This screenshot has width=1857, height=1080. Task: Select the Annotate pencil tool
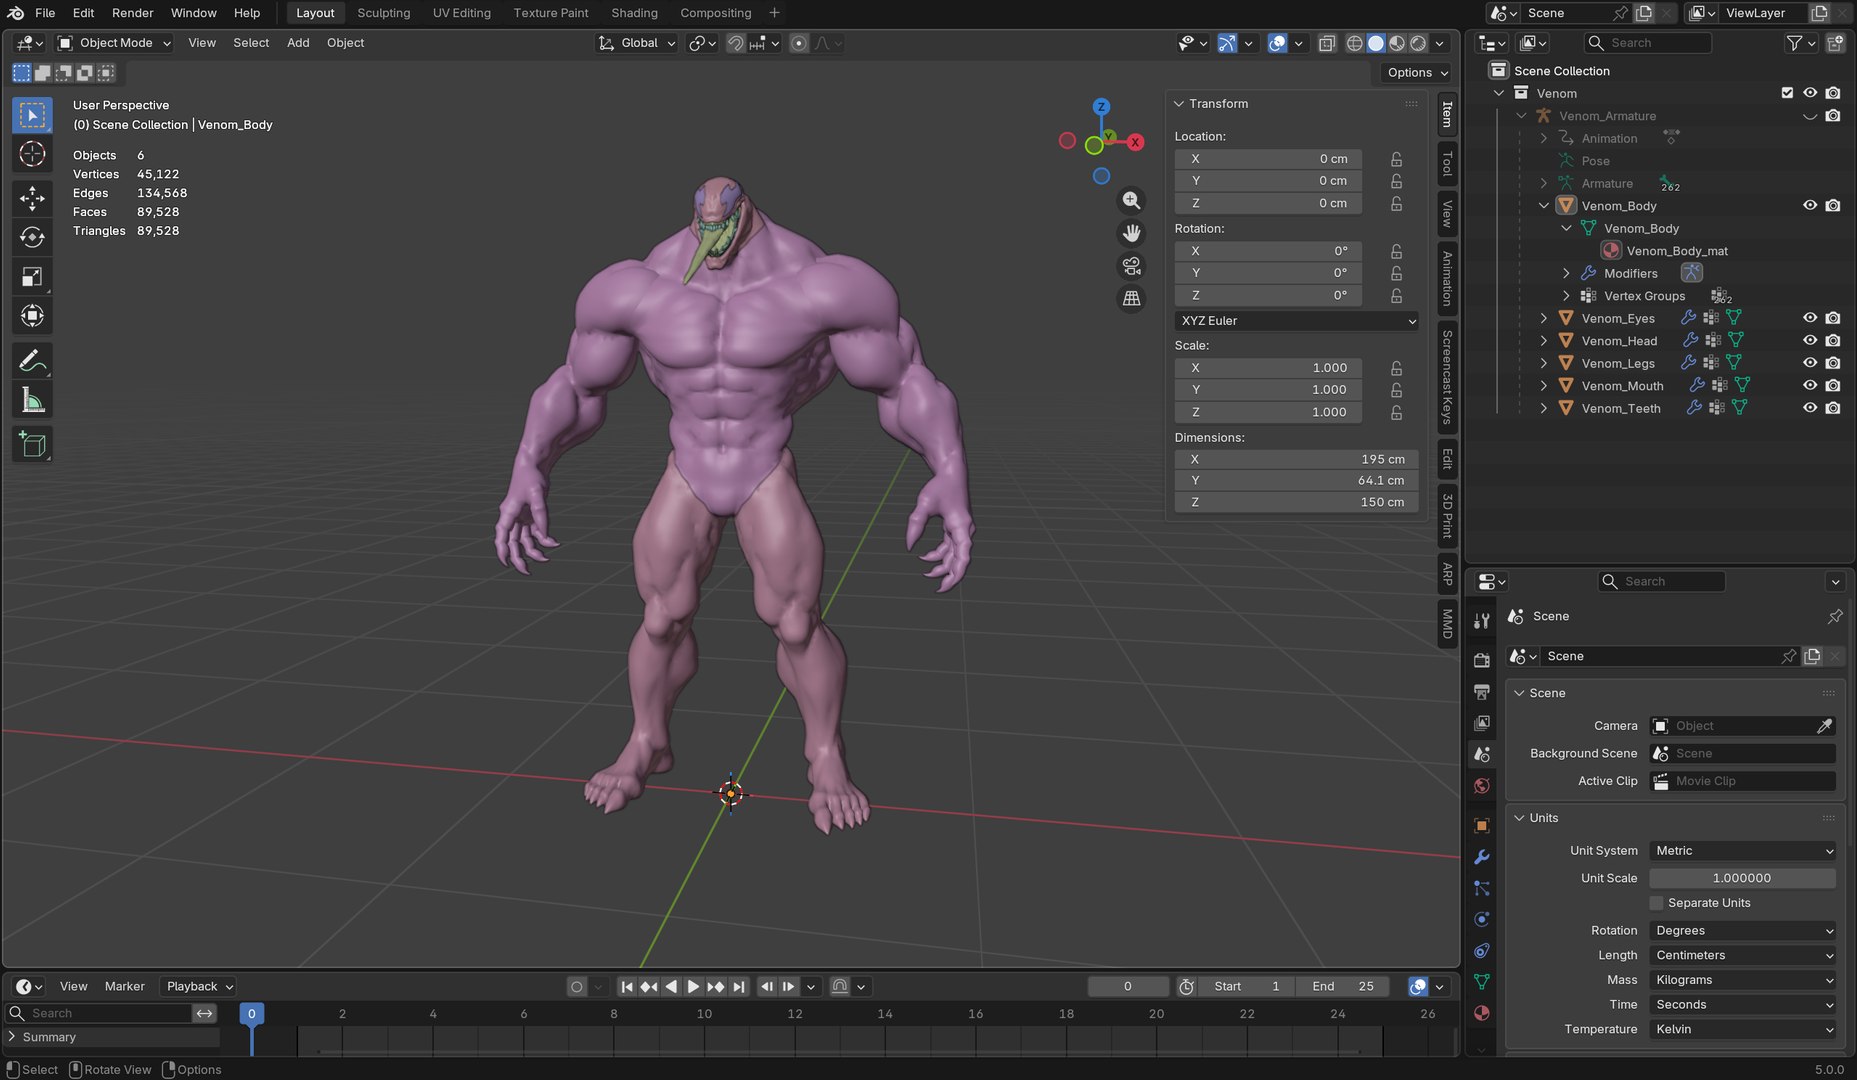32,360
